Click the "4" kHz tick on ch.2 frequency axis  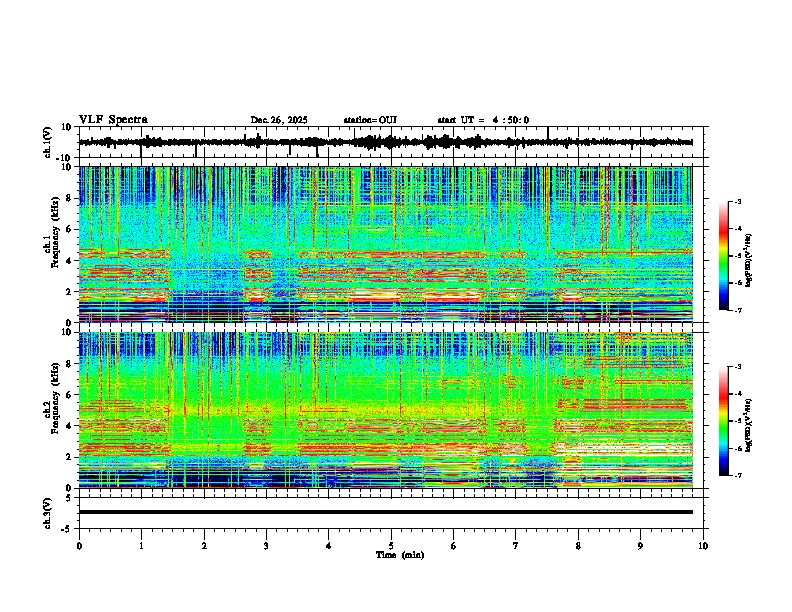pos(69,426)
